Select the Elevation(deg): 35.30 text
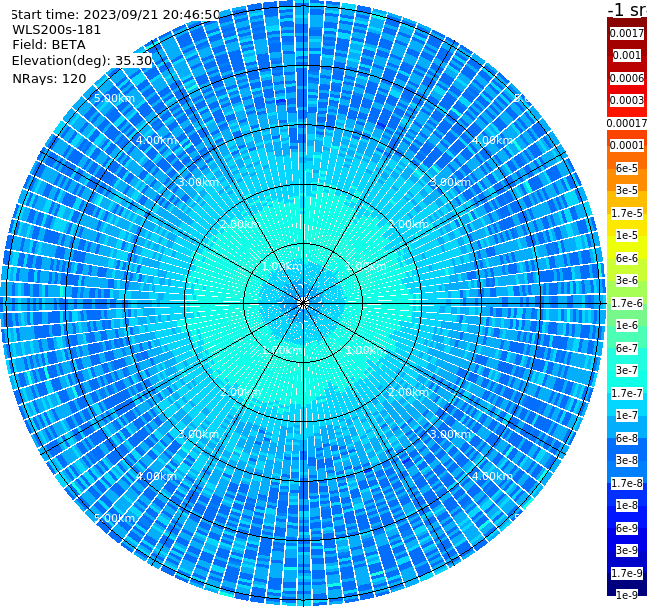This screenshot has width=647, height=607. pyautogui.click(x=82, y=61)
